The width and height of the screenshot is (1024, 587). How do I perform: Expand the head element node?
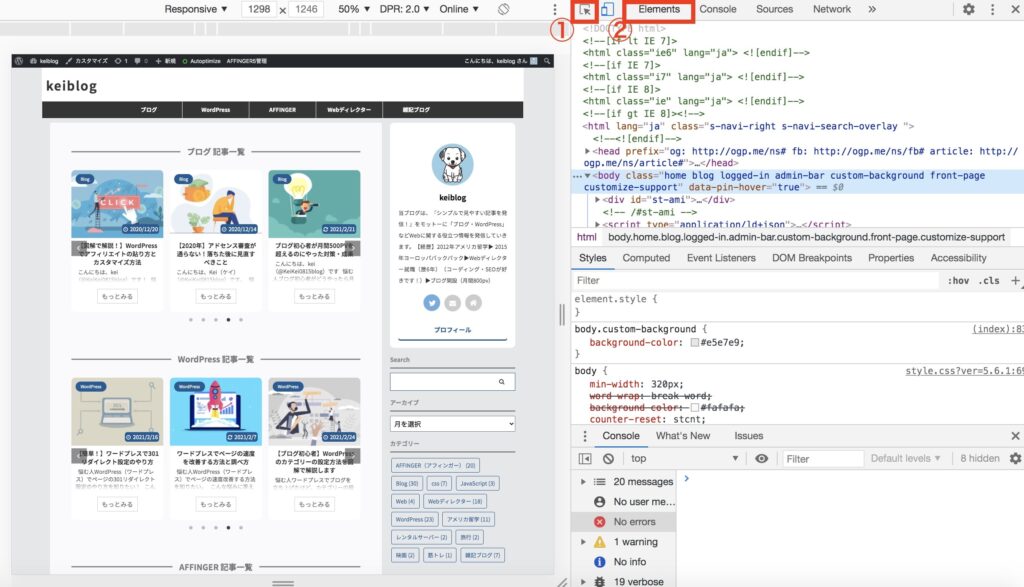(587, 151)
